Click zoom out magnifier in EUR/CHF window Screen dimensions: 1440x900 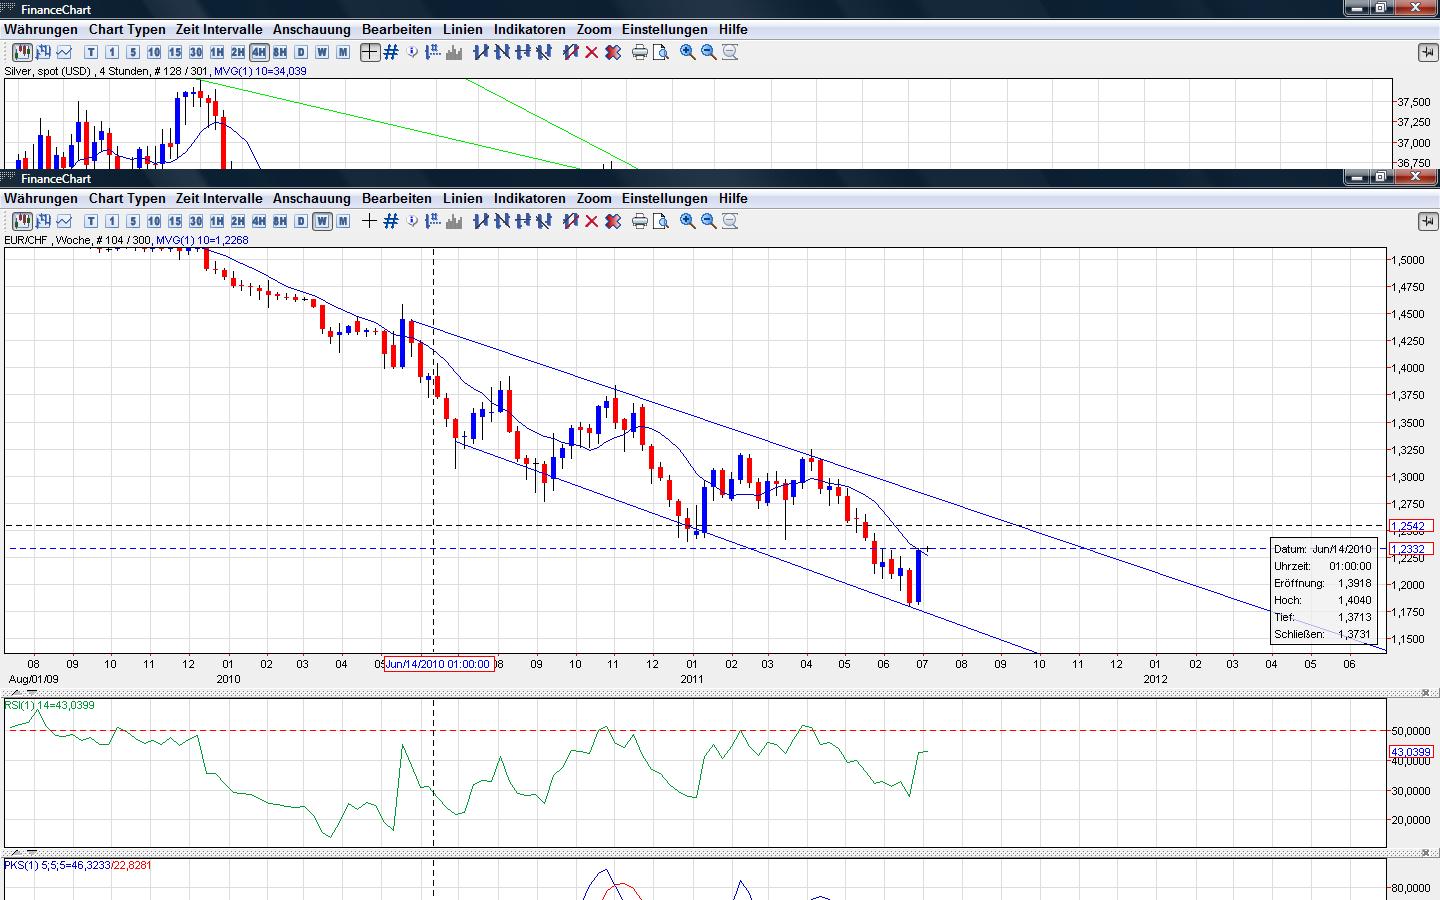pos(709,221)
